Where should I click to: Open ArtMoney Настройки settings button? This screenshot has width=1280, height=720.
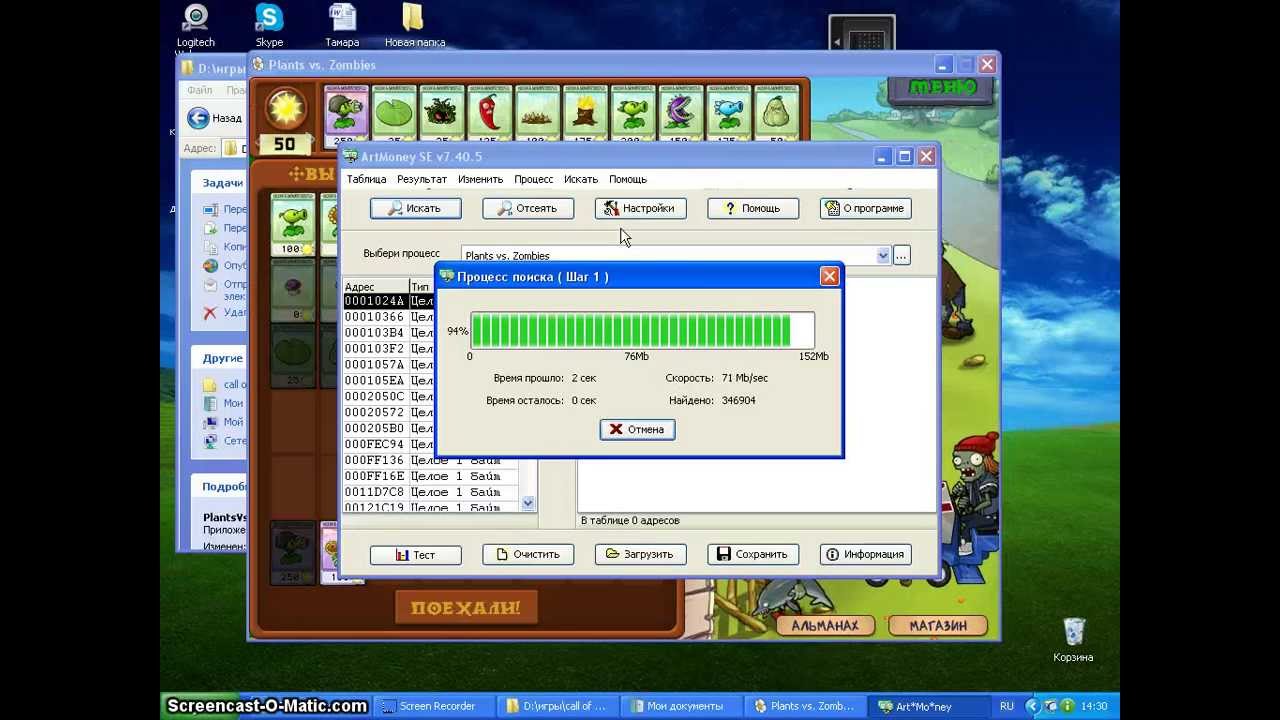tap(640, 208)
